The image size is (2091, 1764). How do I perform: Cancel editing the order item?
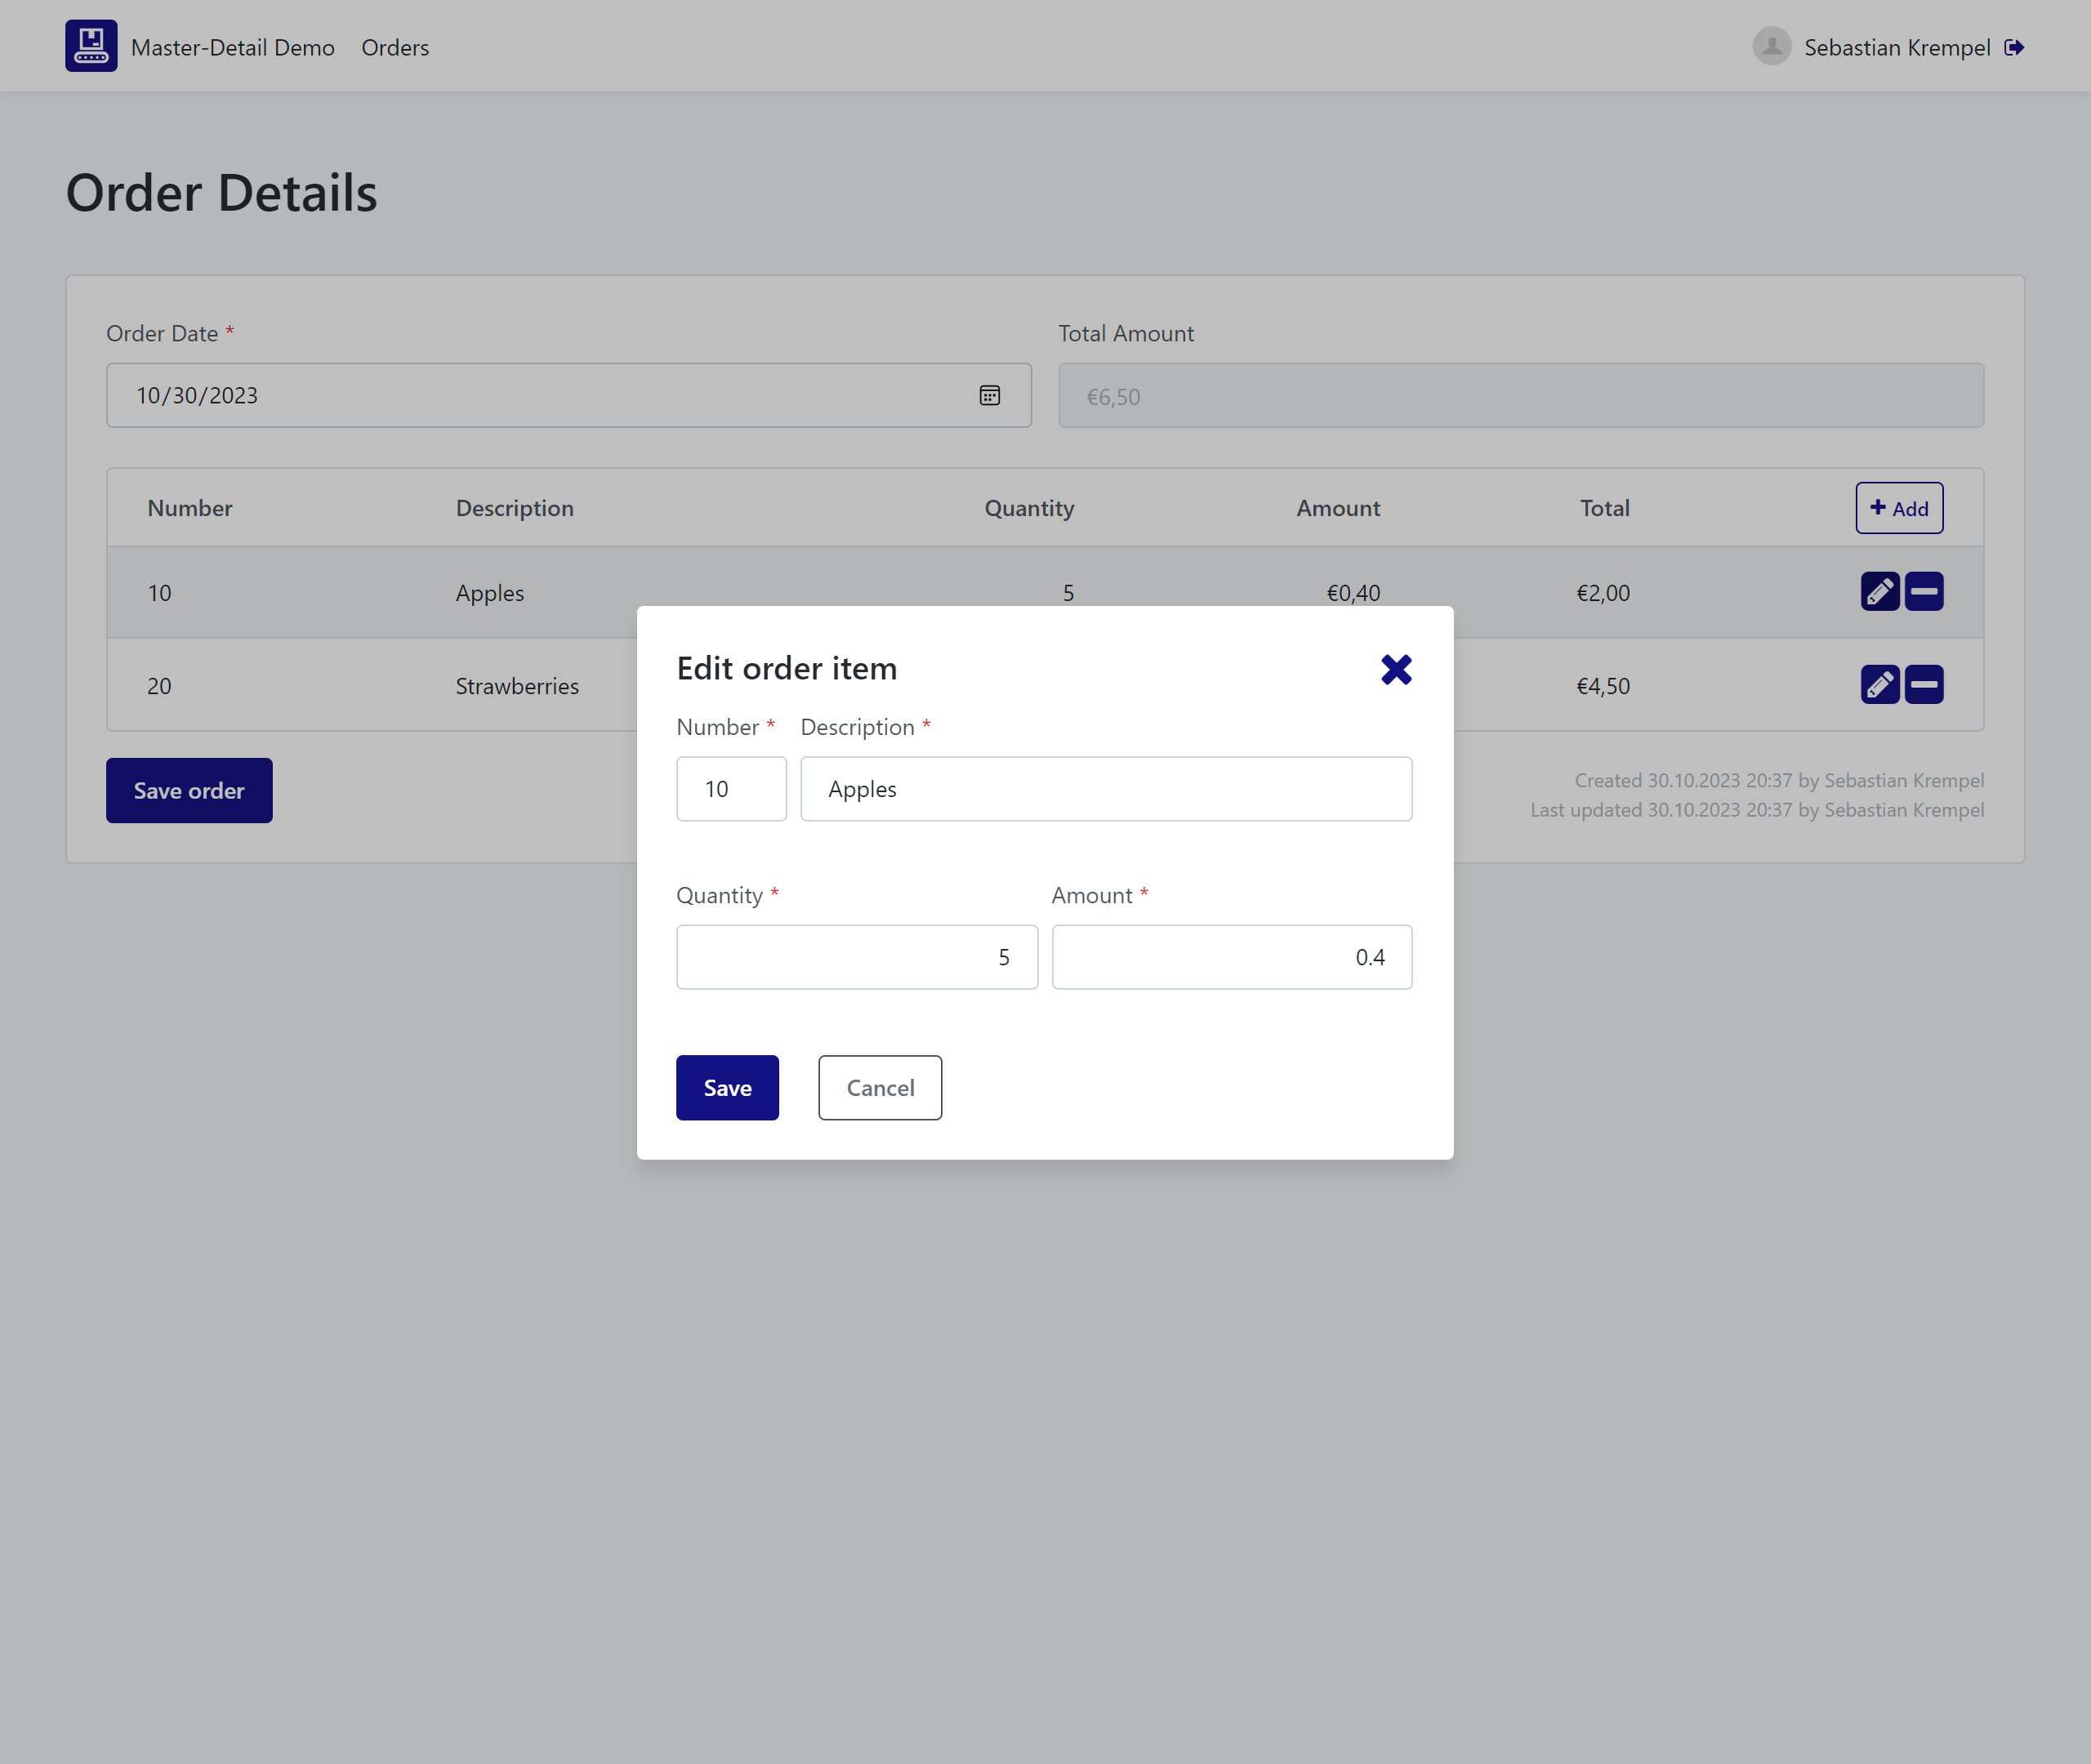879,1087
